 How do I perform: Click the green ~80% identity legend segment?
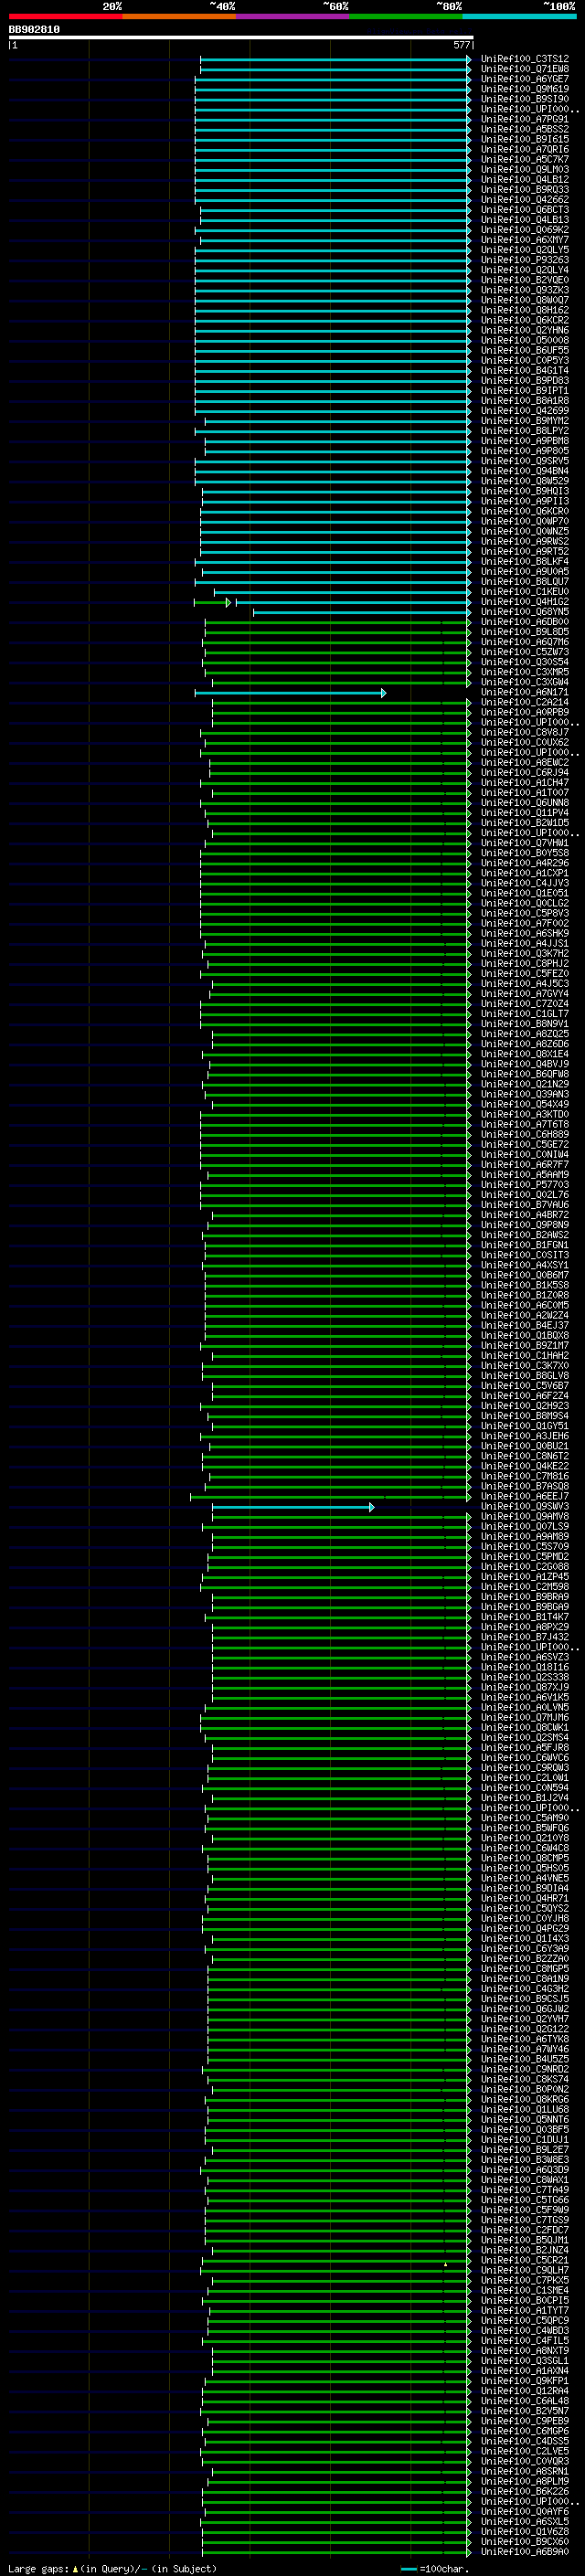[x=406, y=16]
